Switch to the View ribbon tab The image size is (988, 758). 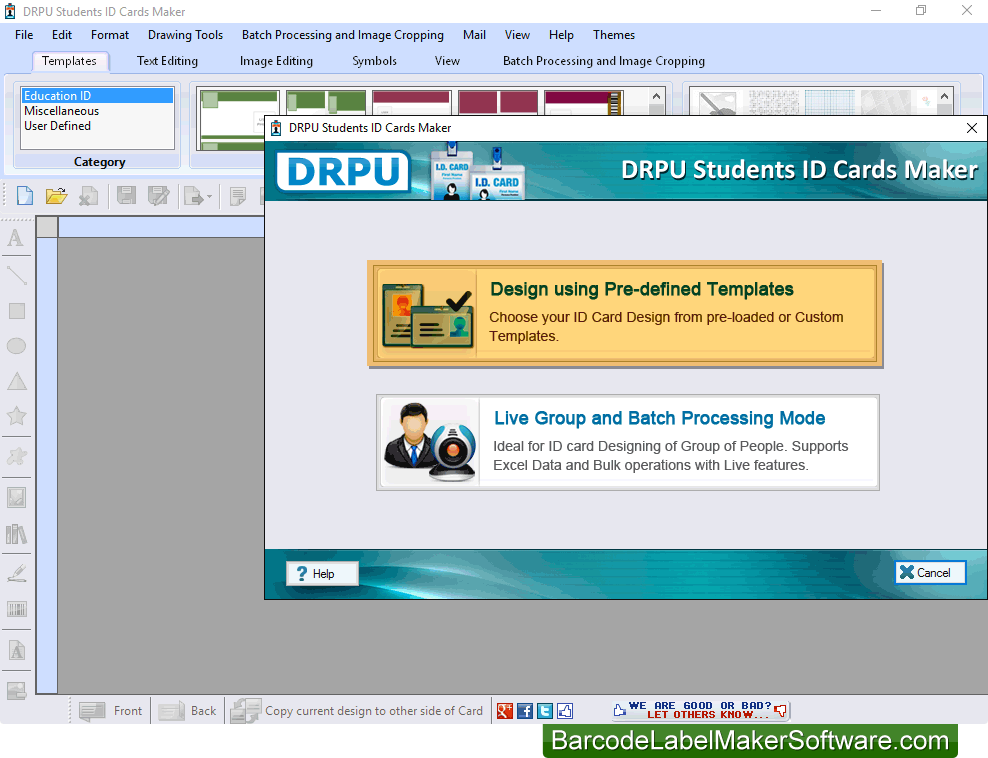tap(447, 61)
